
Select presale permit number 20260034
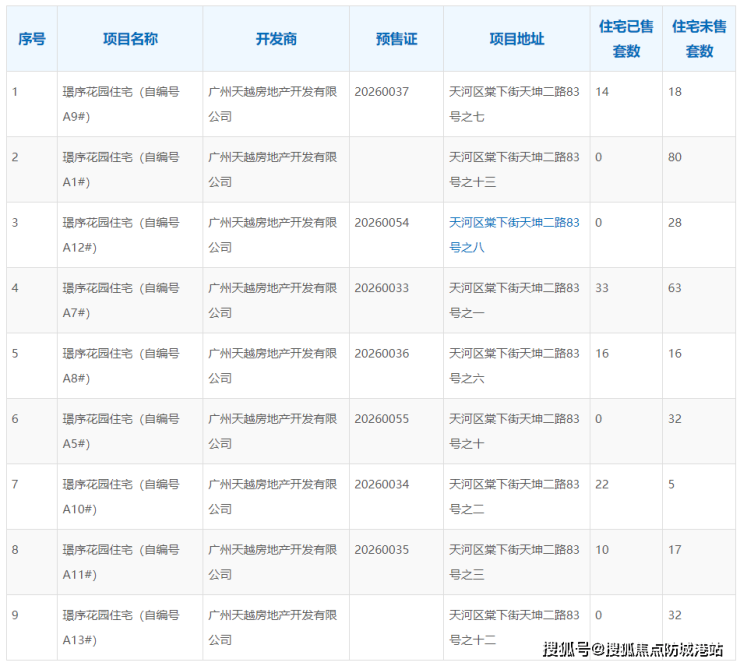[382, 485]
